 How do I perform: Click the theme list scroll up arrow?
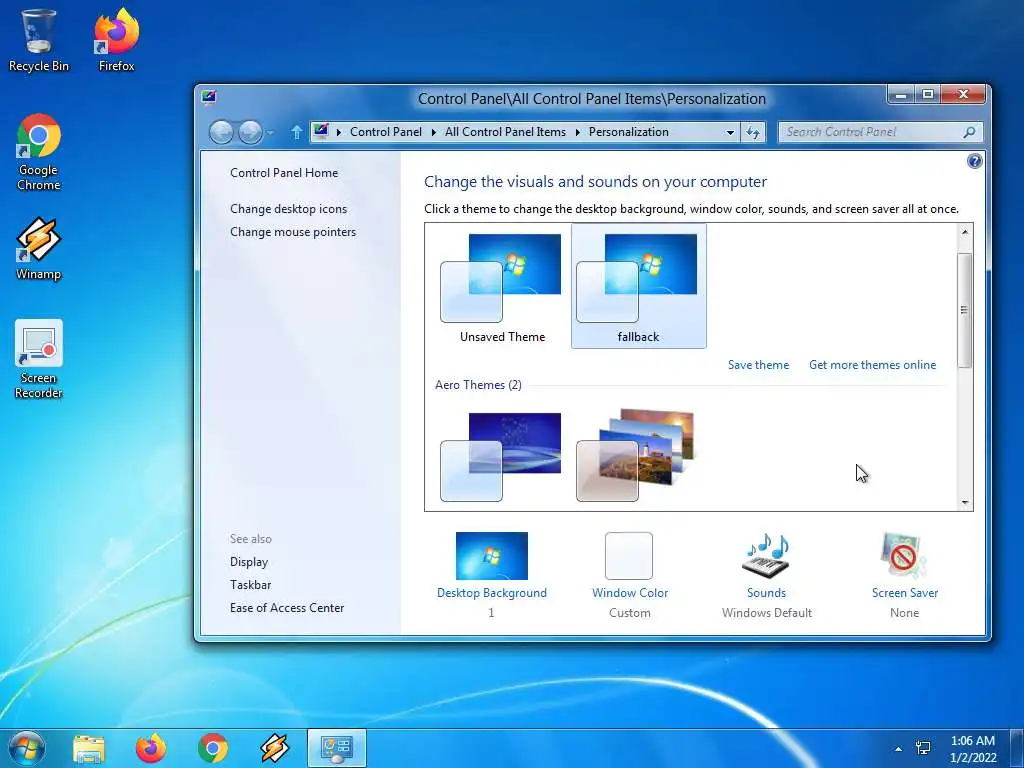(x=965, y=232)
